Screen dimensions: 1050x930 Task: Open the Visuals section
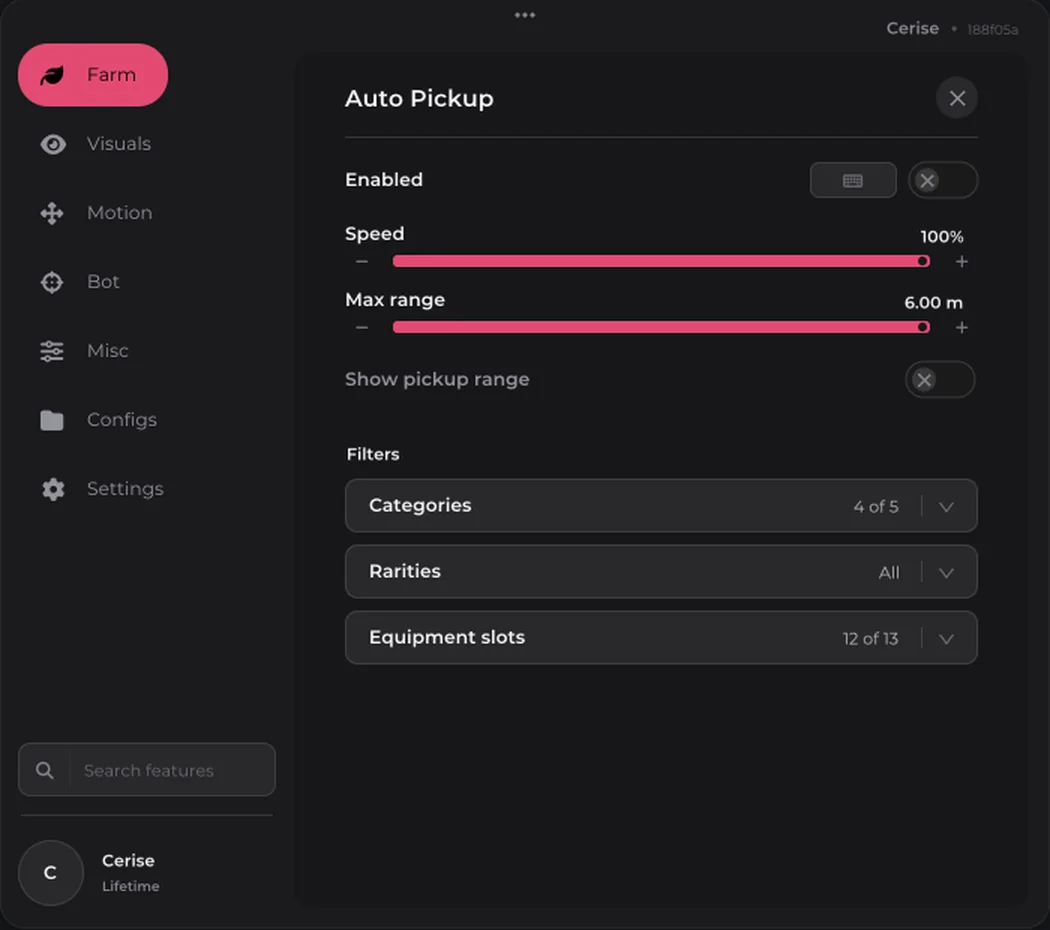pos(95,144)
